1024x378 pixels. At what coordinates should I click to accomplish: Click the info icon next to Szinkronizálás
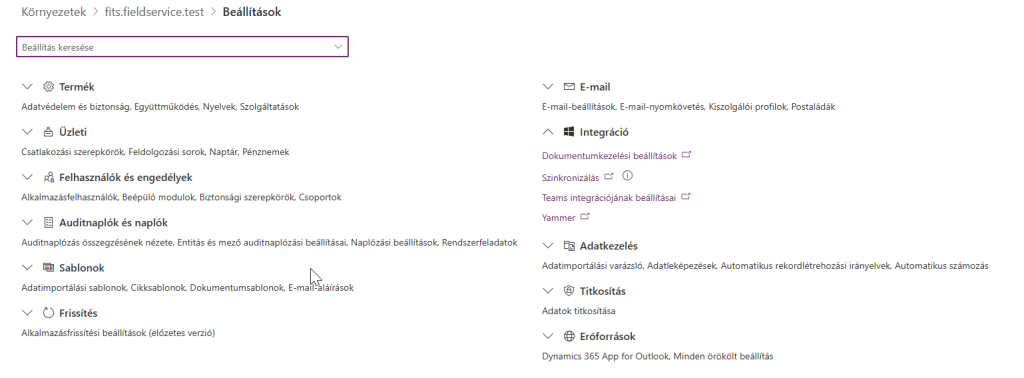coord(628,176)
